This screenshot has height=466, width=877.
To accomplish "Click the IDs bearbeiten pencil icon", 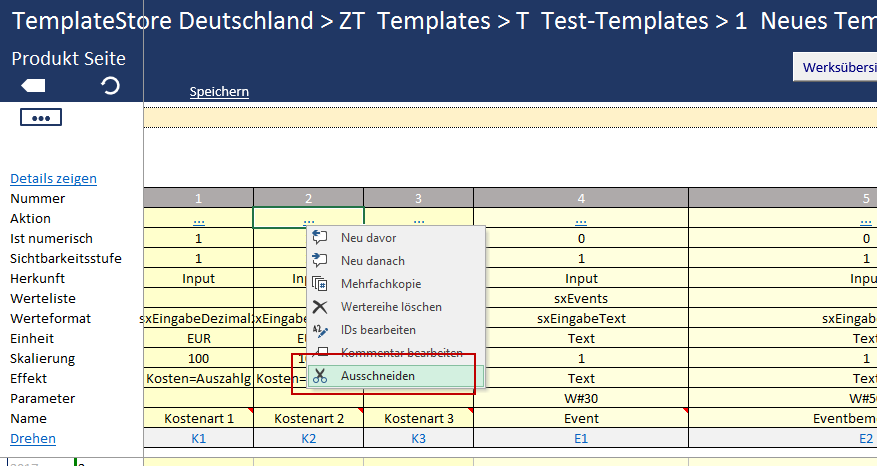I will coord(320,330).
